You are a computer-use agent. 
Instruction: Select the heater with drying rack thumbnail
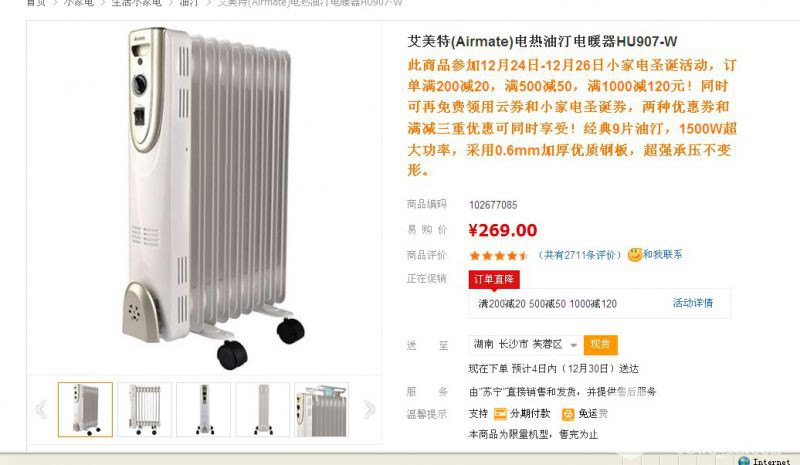pyautogui.click(x=321, y=409)
